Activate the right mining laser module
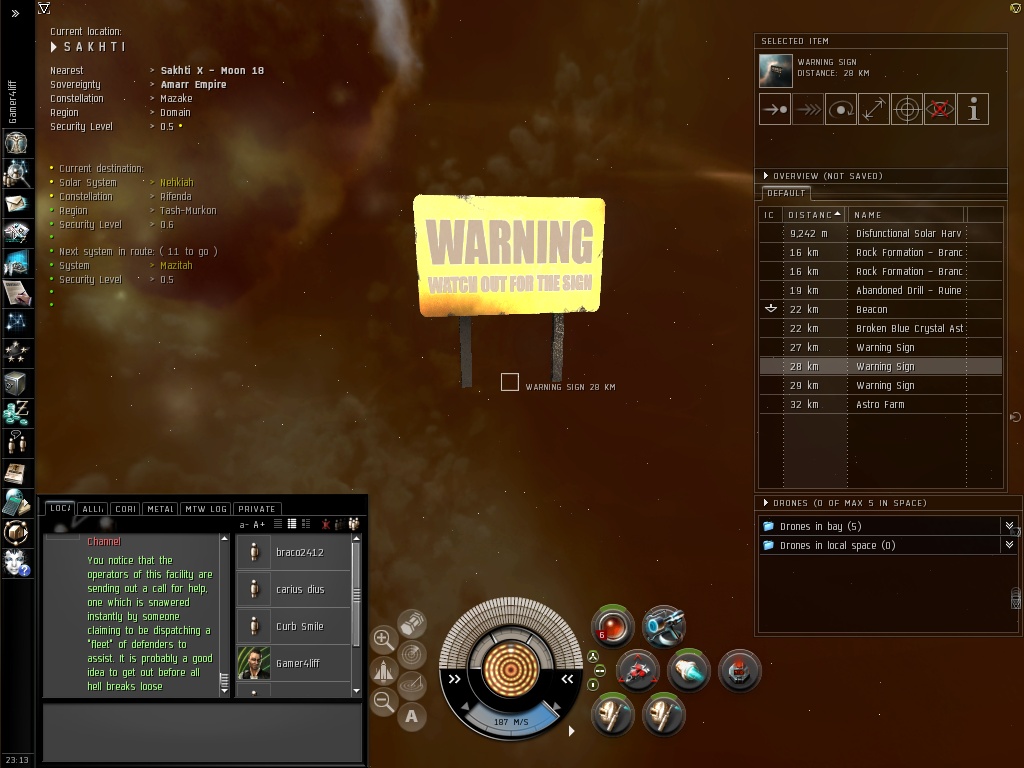This screenshot has width=1024, height=768. click(663, 714)
